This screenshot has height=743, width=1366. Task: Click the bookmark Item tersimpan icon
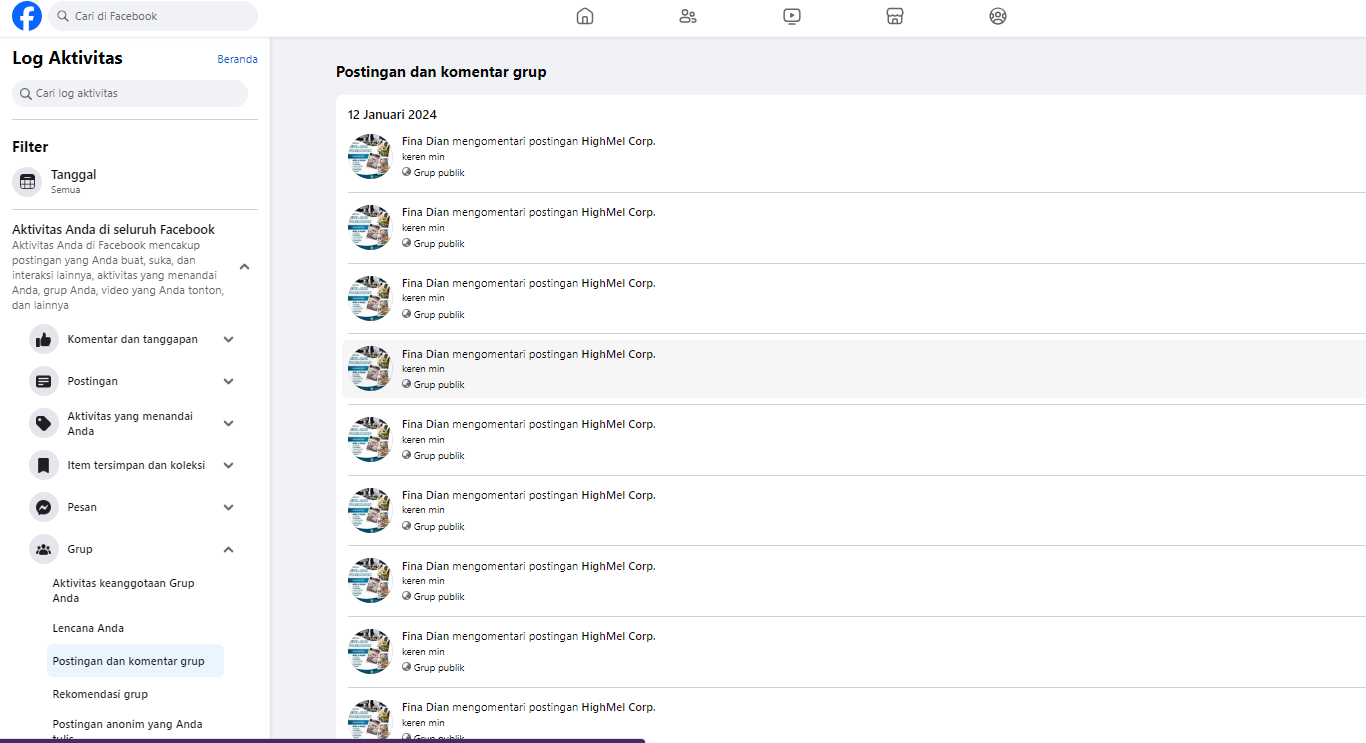click(44, 466)
